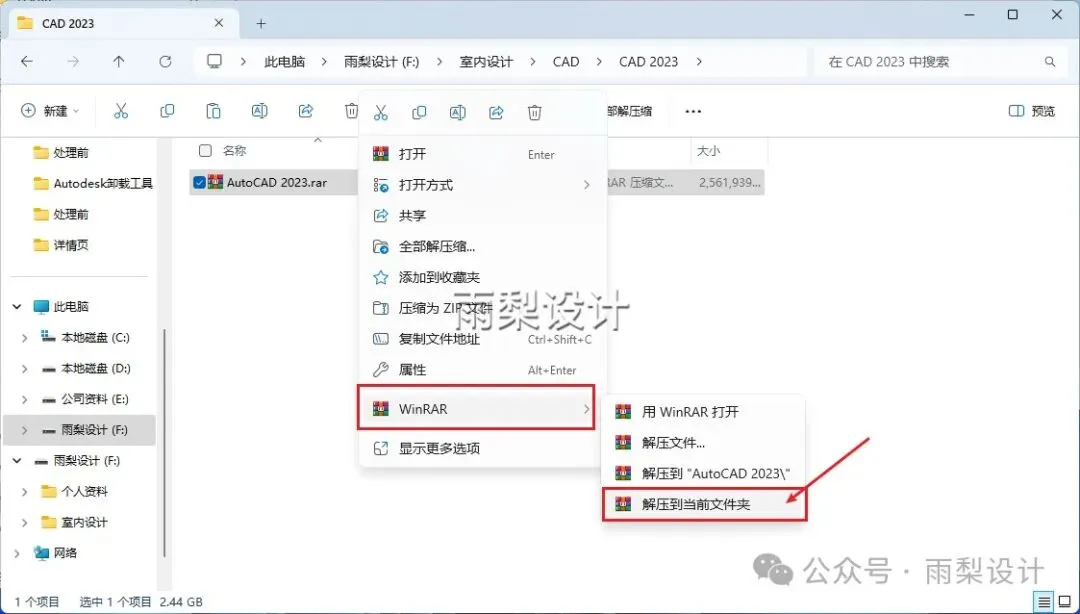Toggle the select-all checkbox in header
The image size is (1080, 614).
tap(205, 150)
